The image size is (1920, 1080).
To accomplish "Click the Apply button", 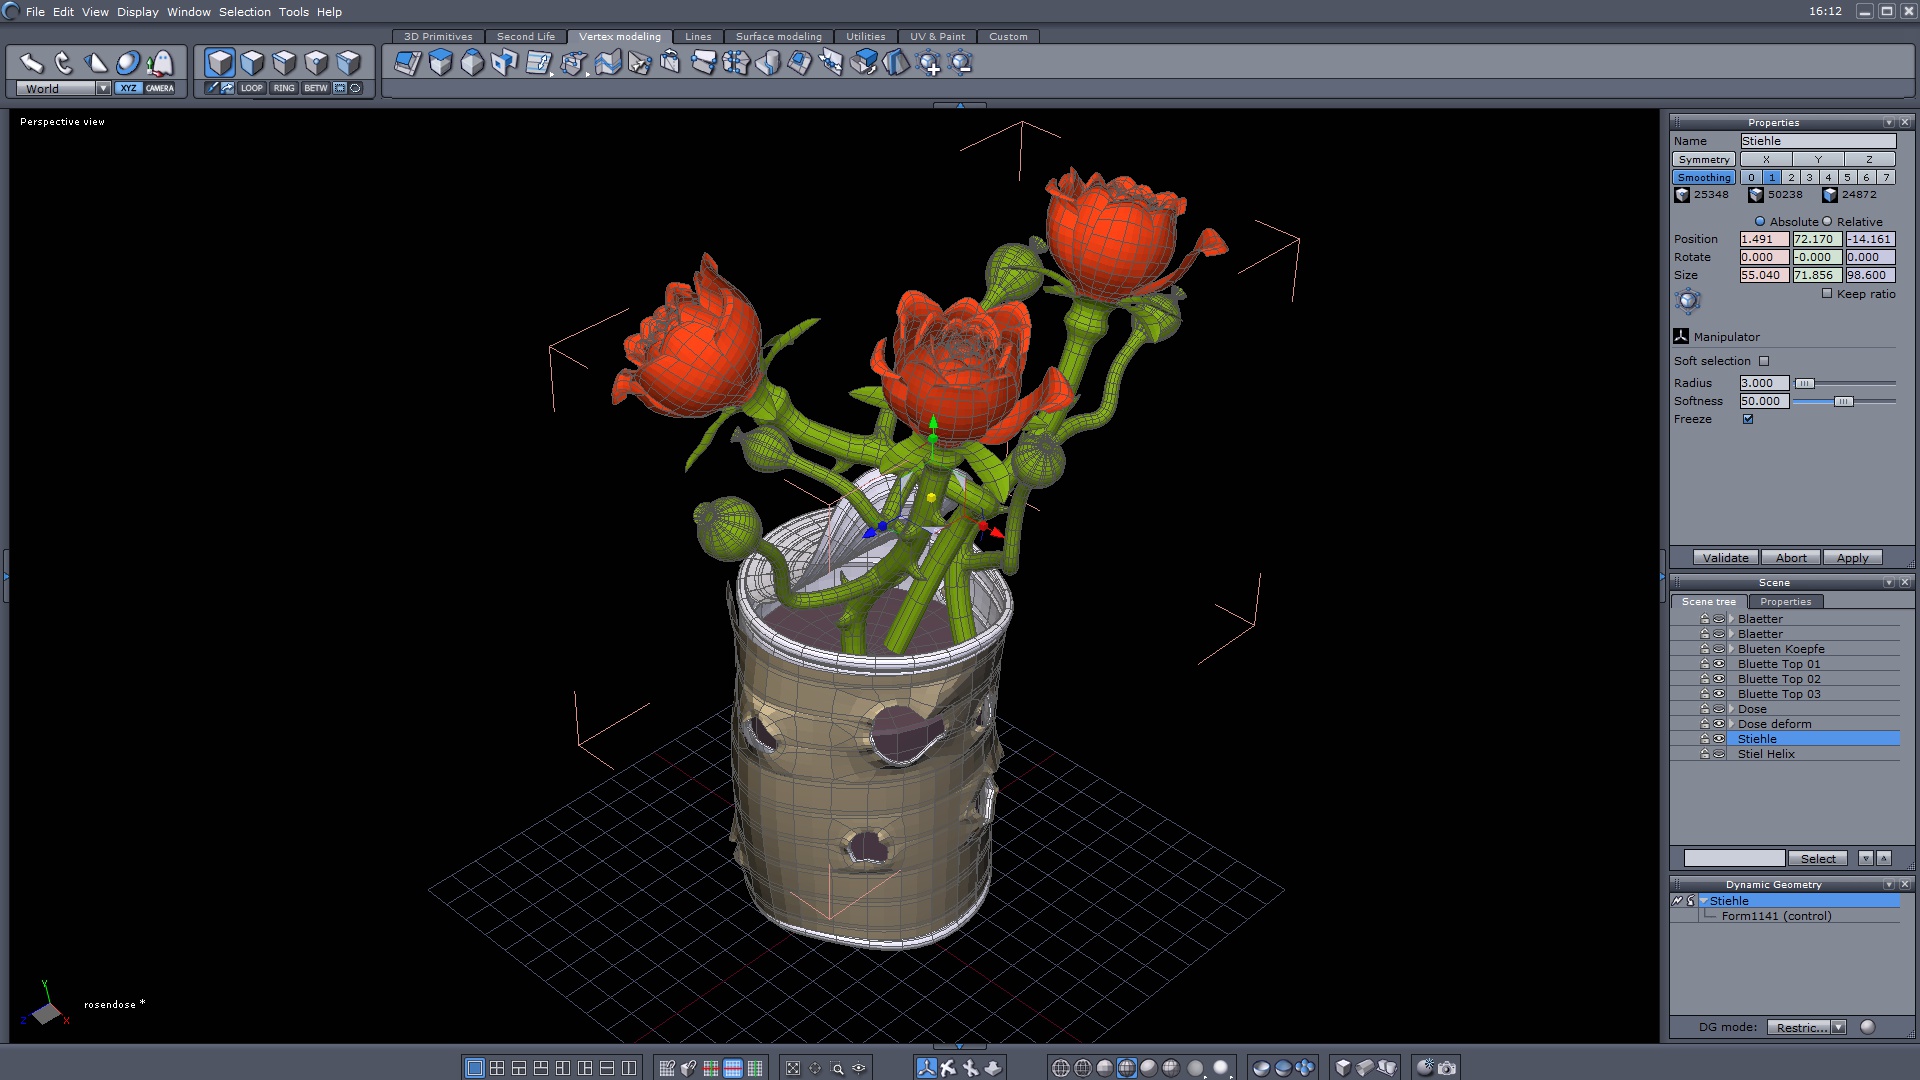I will point(1852,558).
